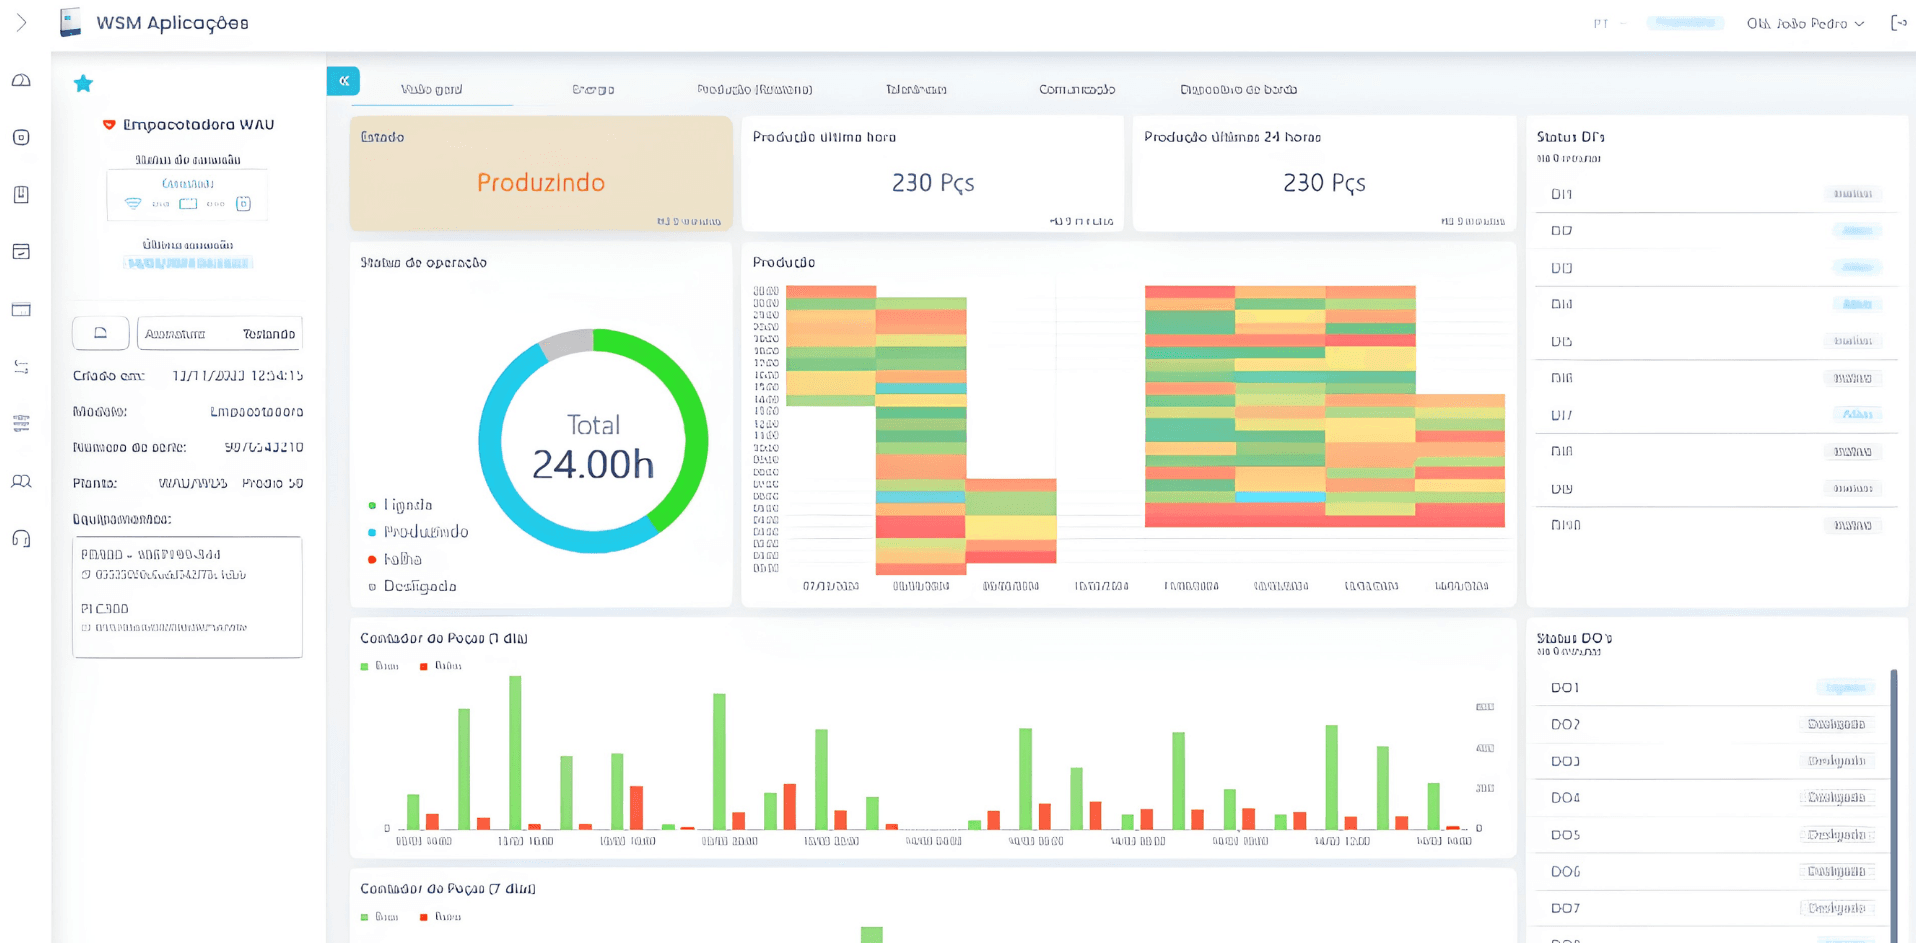Toggle the Ligado legend entry
This screenshot has width=1916, height=943.
401,505
